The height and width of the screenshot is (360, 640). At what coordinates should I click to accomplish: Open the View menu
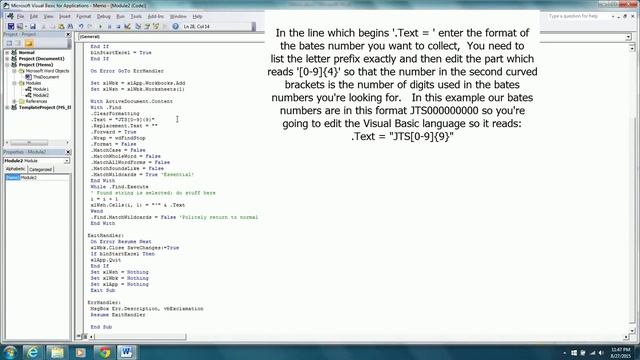[48, 16]
